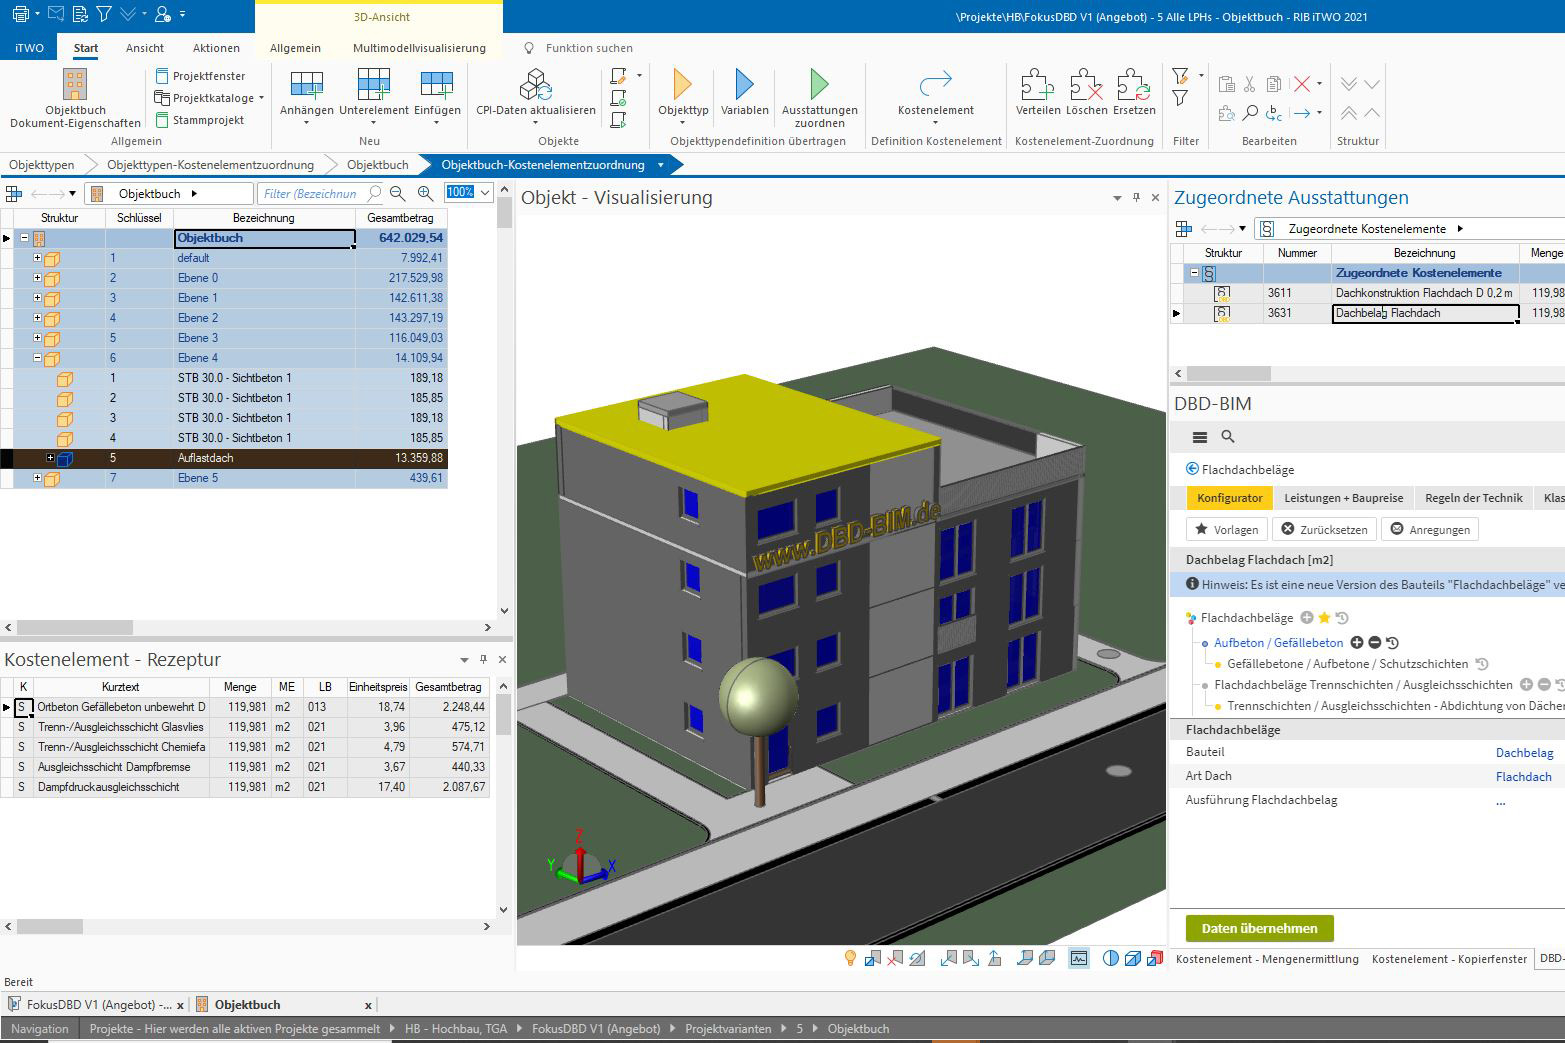This screenshot has width=1565, height=1043.
Task: Toggle the half-circle contrast icon below 3D view
Action: coord(1110,958)
